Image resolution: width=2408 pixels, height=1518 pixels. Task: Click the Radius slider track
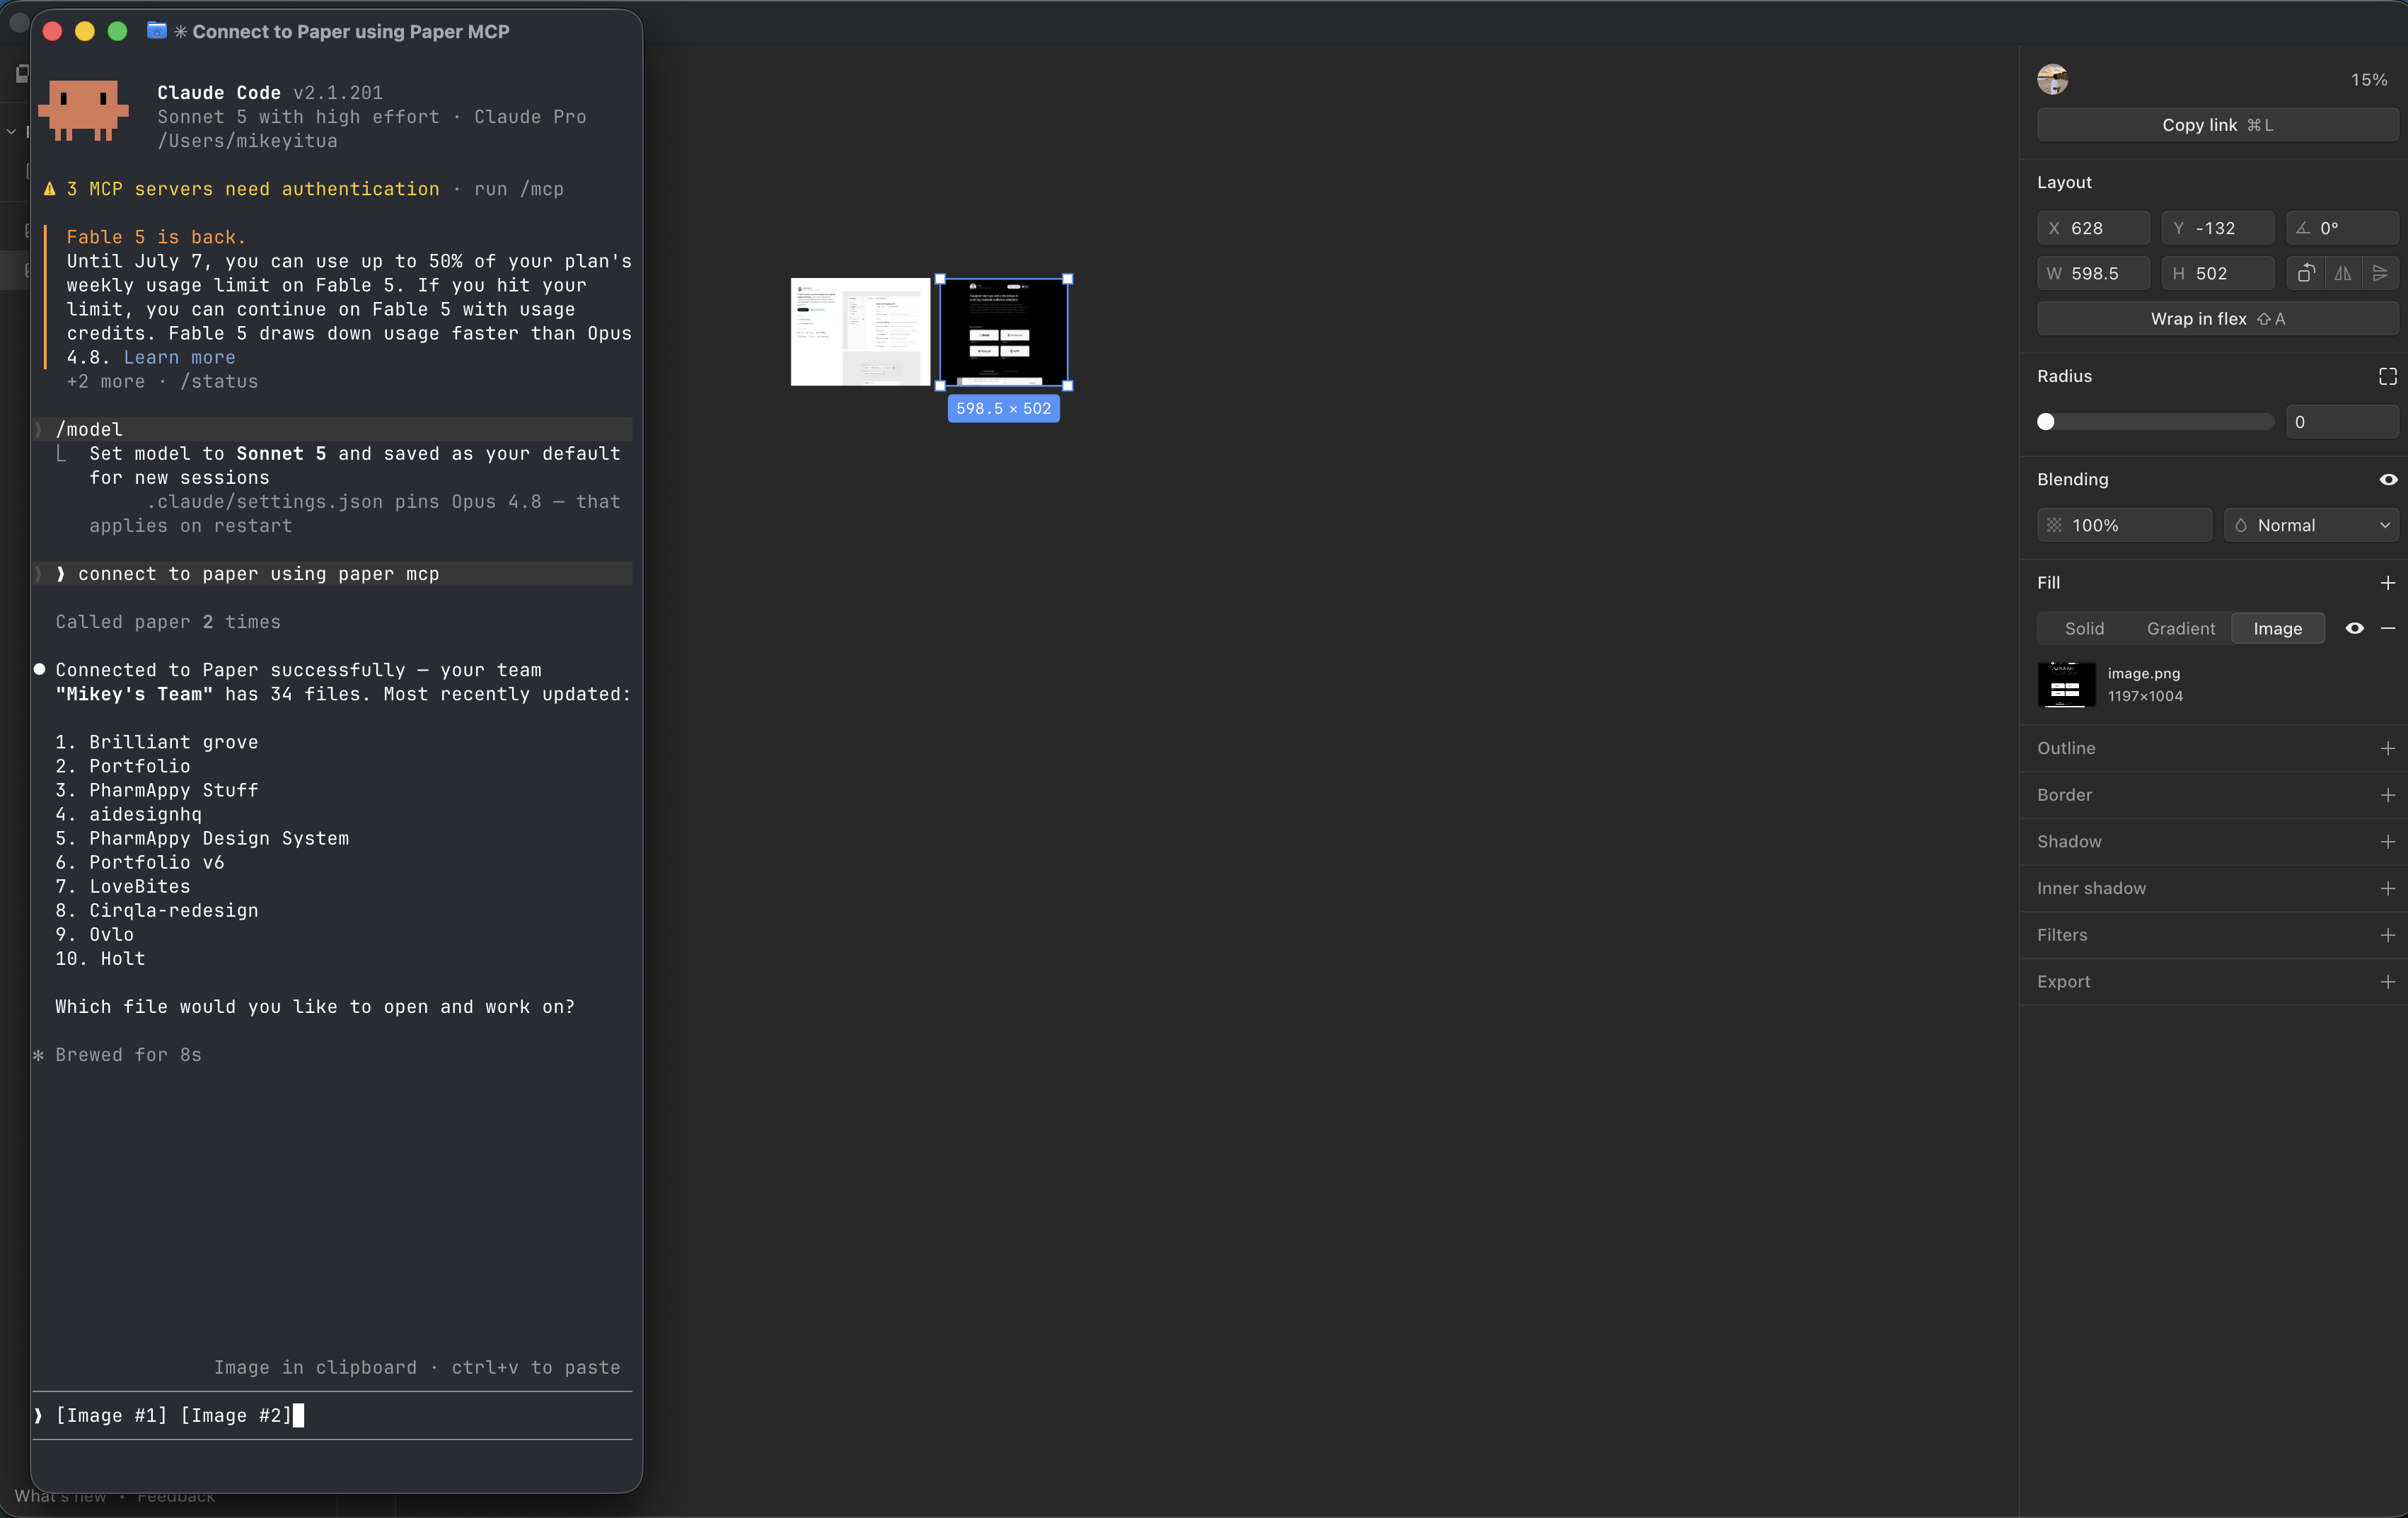2156,422
